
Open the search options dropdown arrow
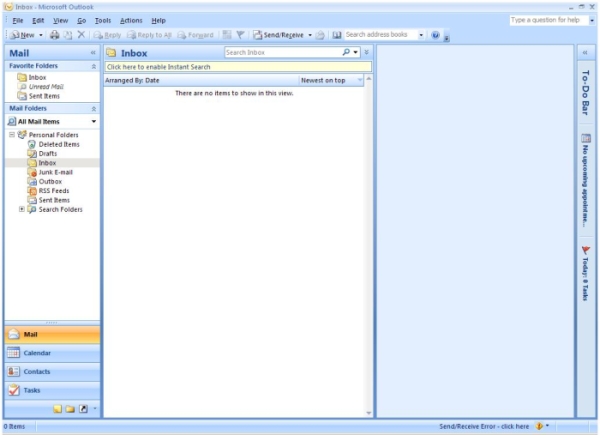click(355, 52)
